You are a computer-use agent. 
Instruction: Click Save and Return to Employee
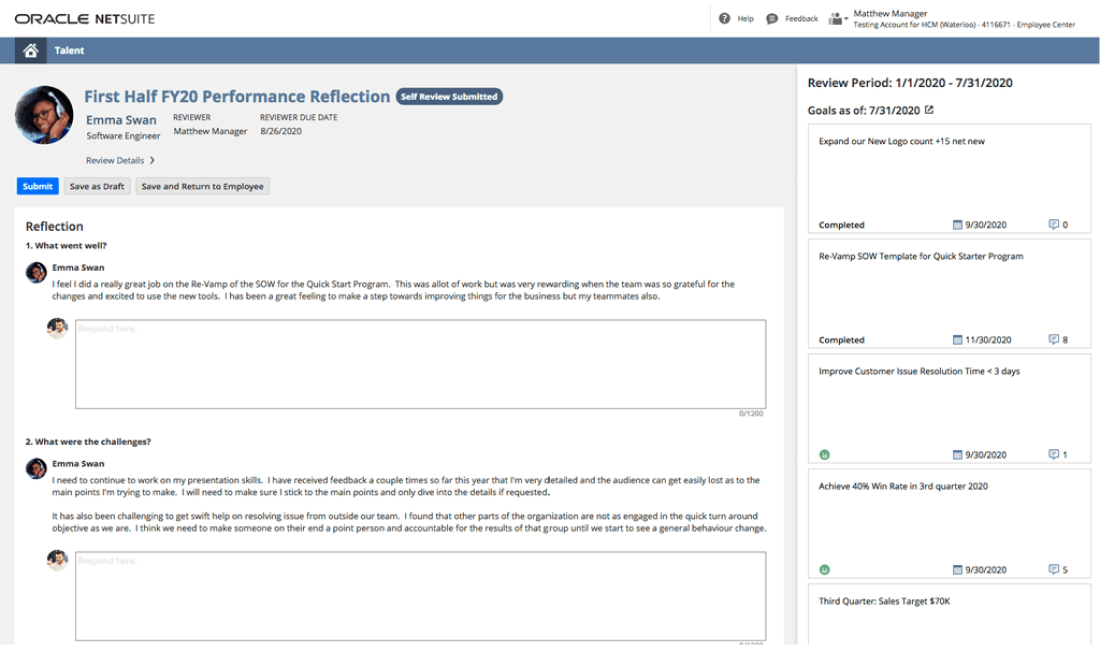pyautogui.click(x=203, y=186)
